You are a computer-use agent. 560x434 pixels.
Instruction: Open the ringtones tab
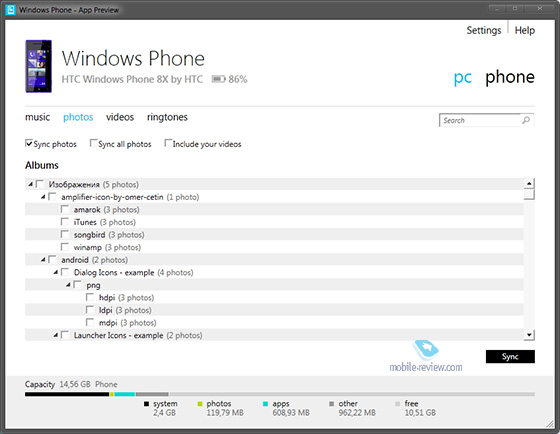pos(167,117)
